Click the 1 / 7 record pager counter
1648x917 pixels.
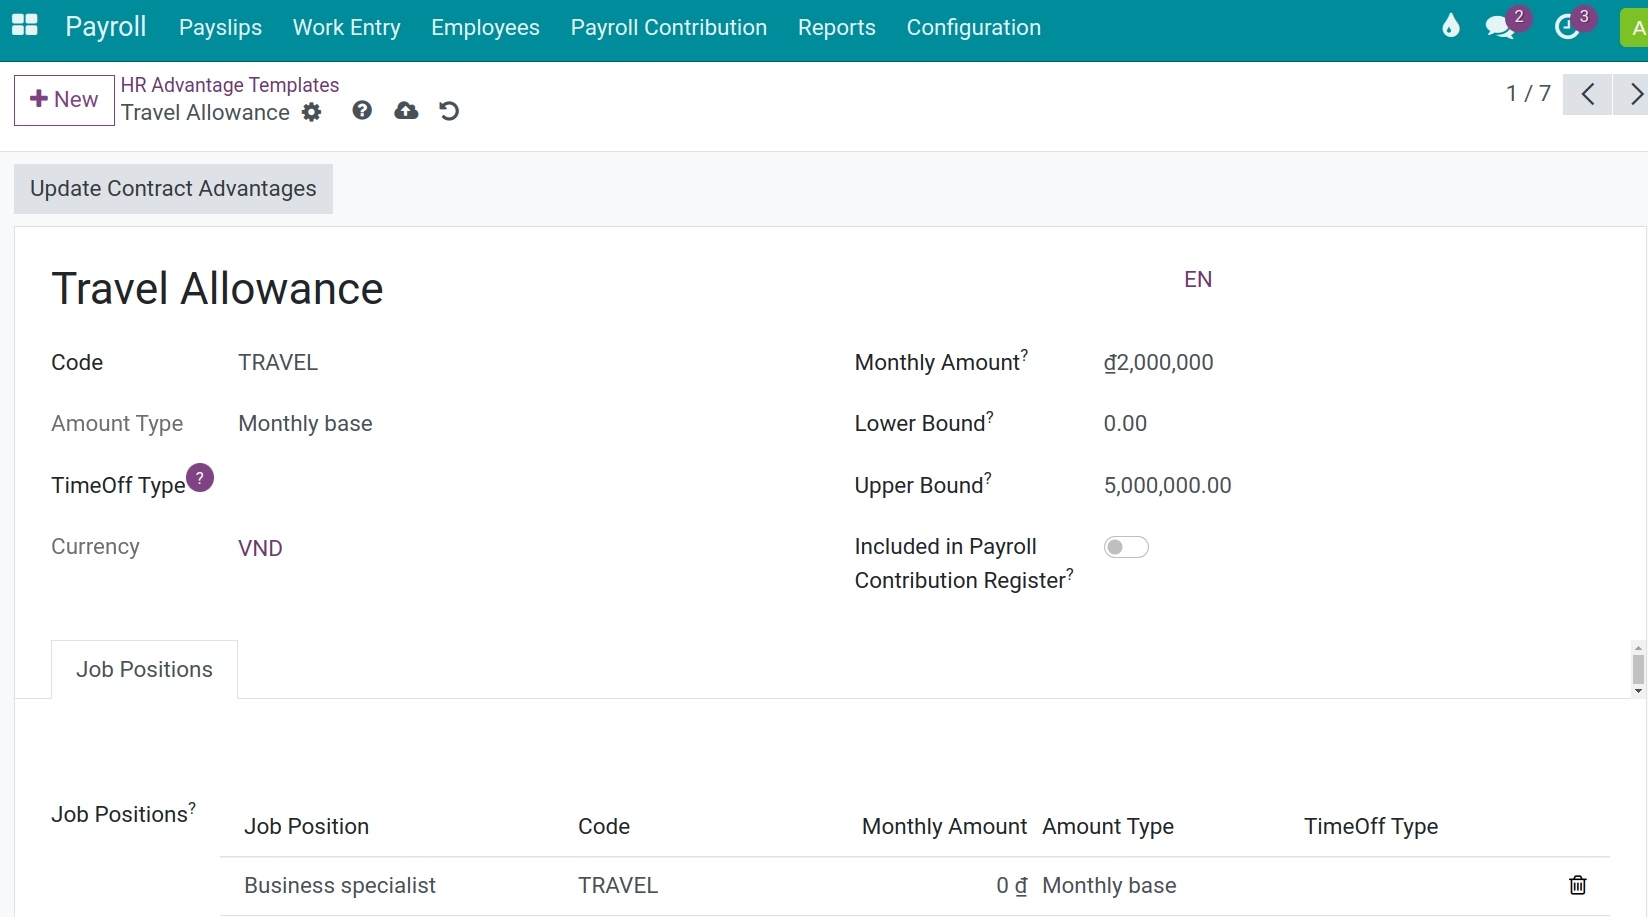coord(1528,94)
